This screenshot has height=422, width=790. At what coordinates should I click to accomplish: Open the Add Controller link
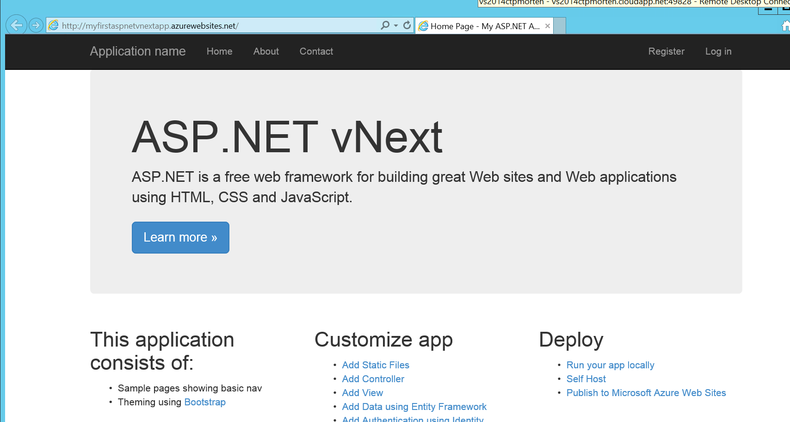click(x=373, y=379)
